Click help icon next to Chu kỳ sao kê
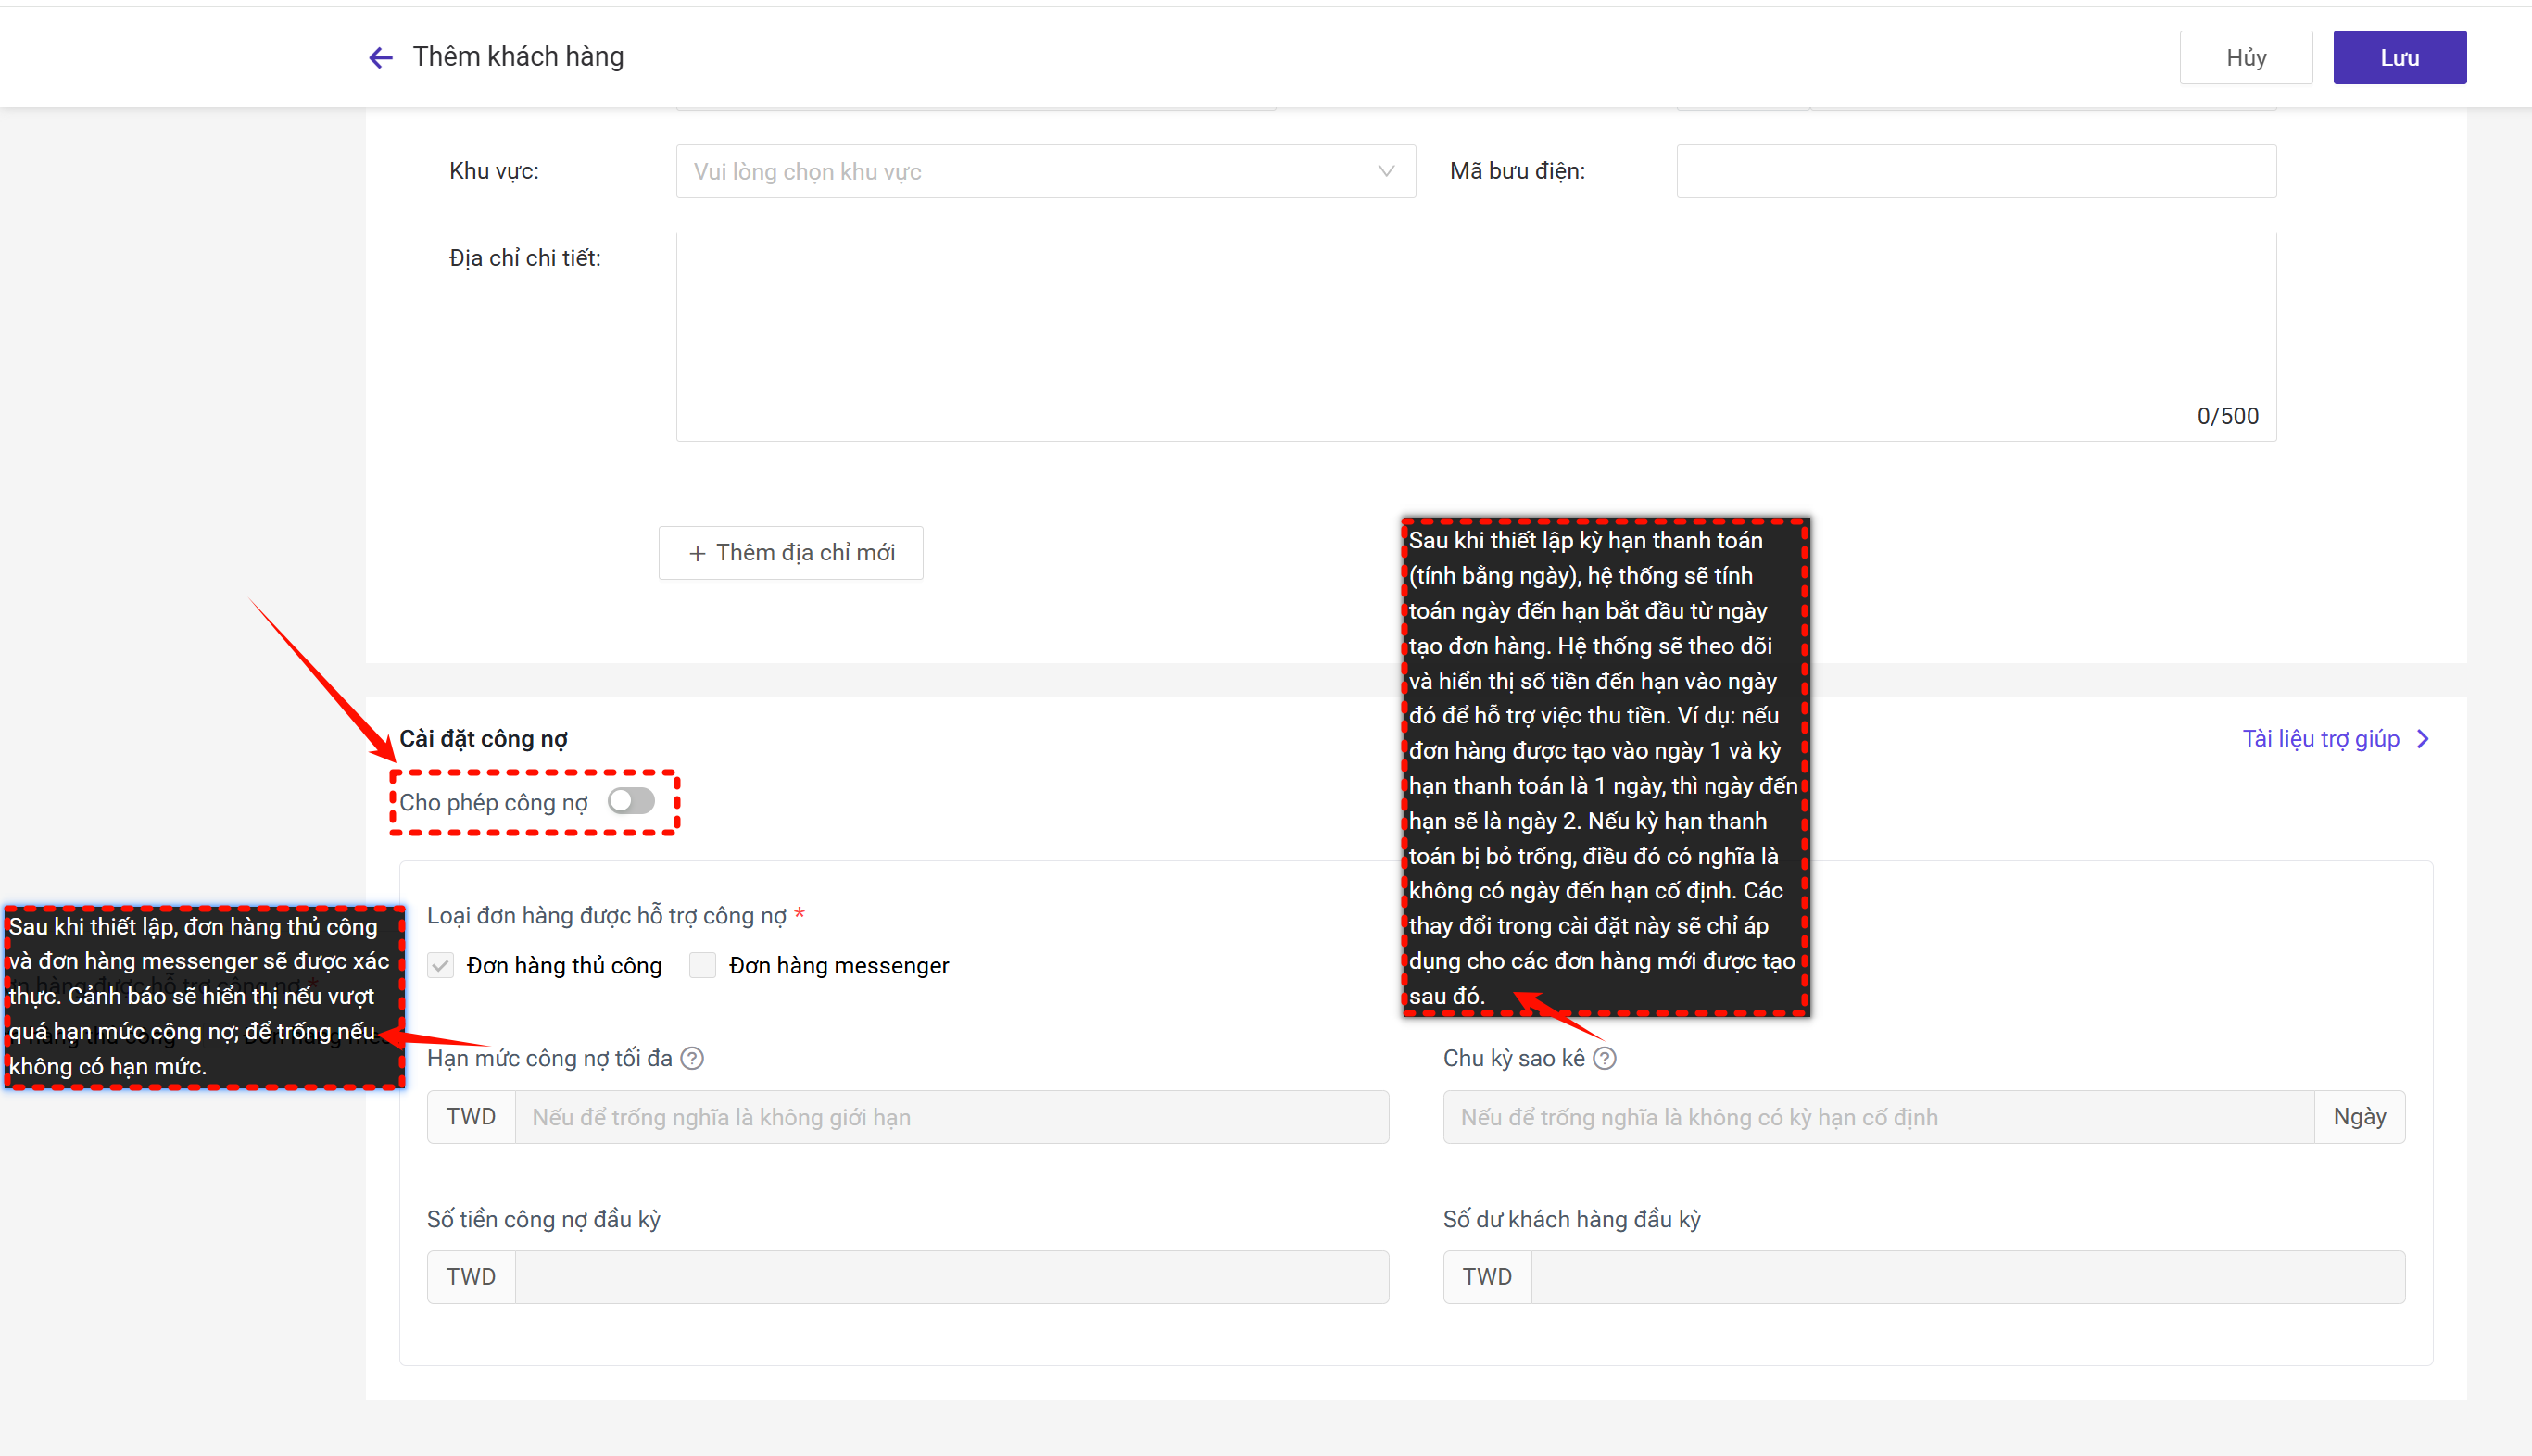This screenshot has height=1456, width=2532. point(1604,1058)
